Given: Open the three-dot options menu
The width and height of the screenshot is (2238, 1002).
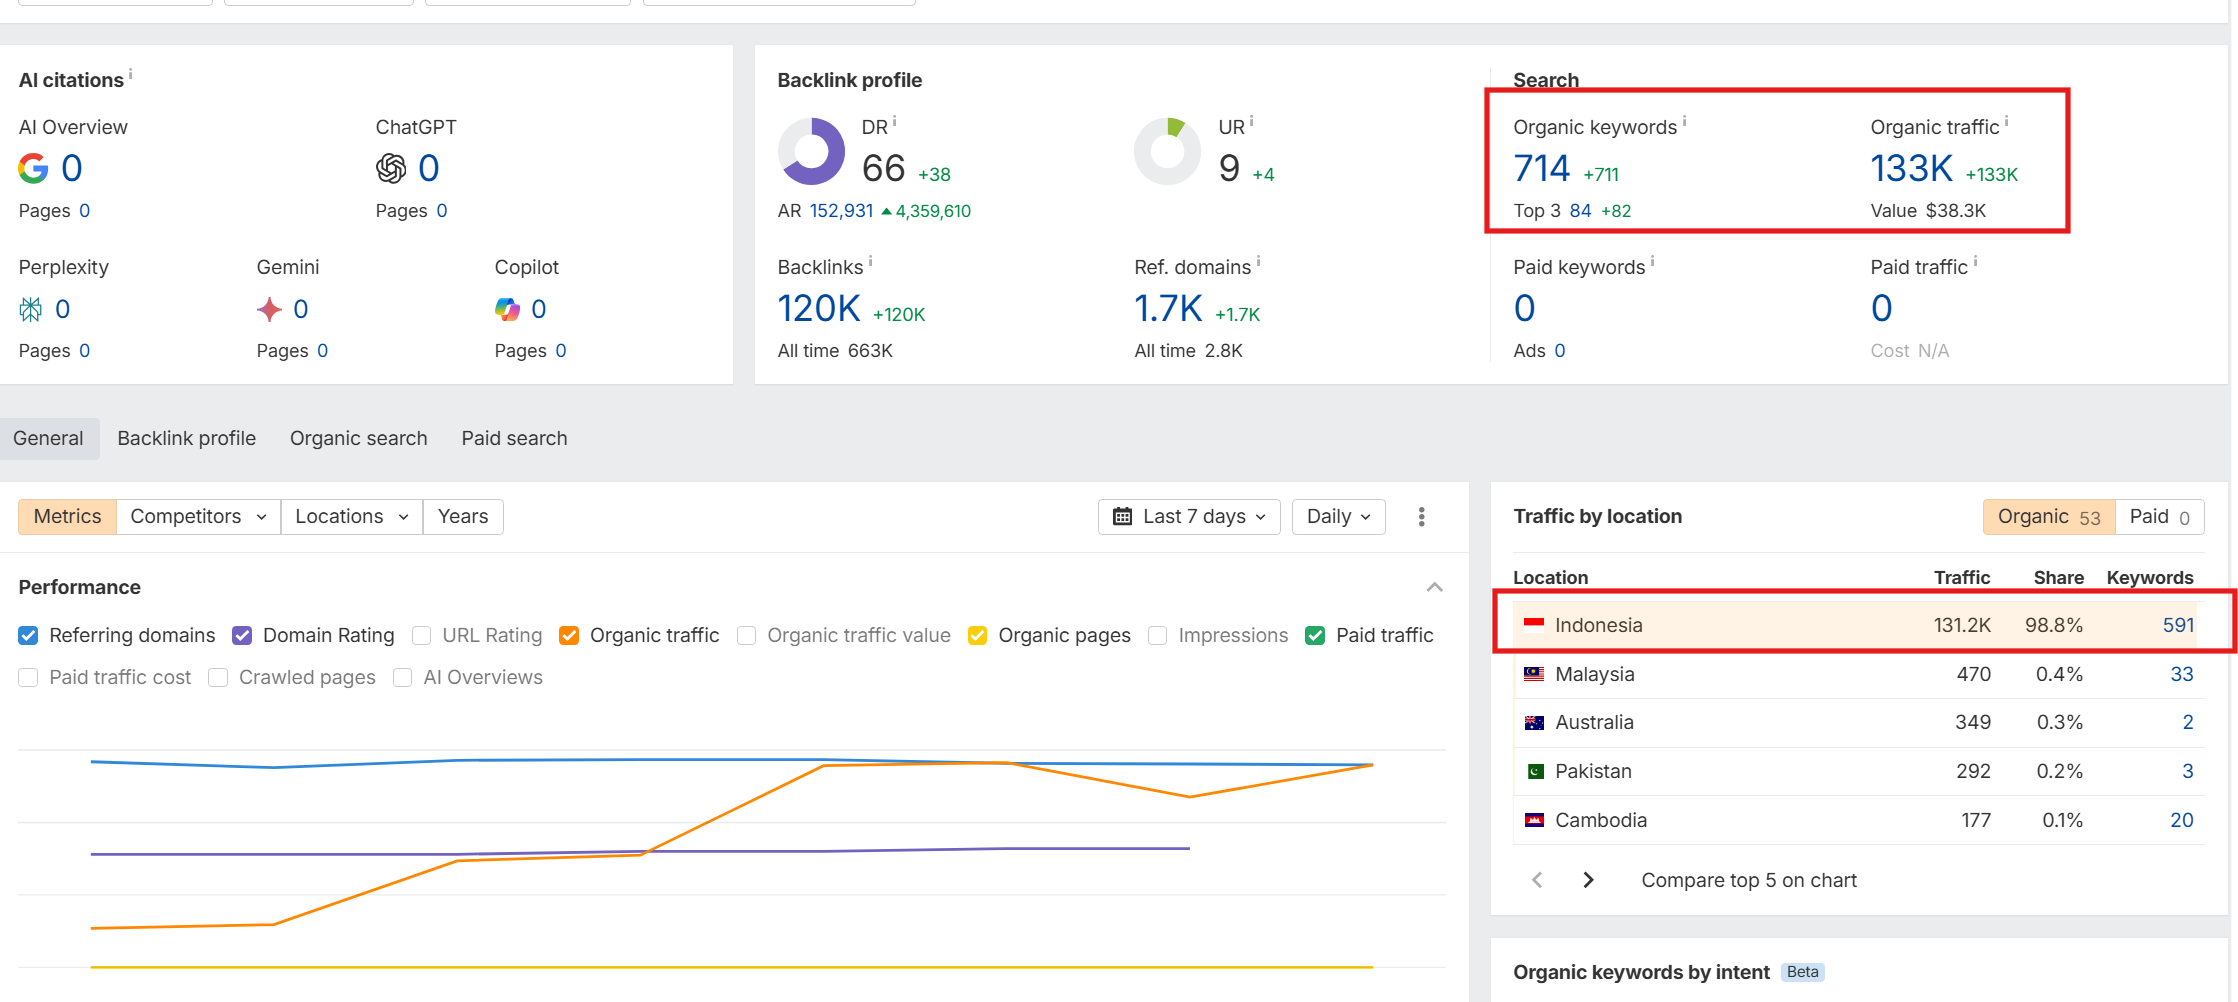Looking at the screenshot, I should [x=1421, y=516].
